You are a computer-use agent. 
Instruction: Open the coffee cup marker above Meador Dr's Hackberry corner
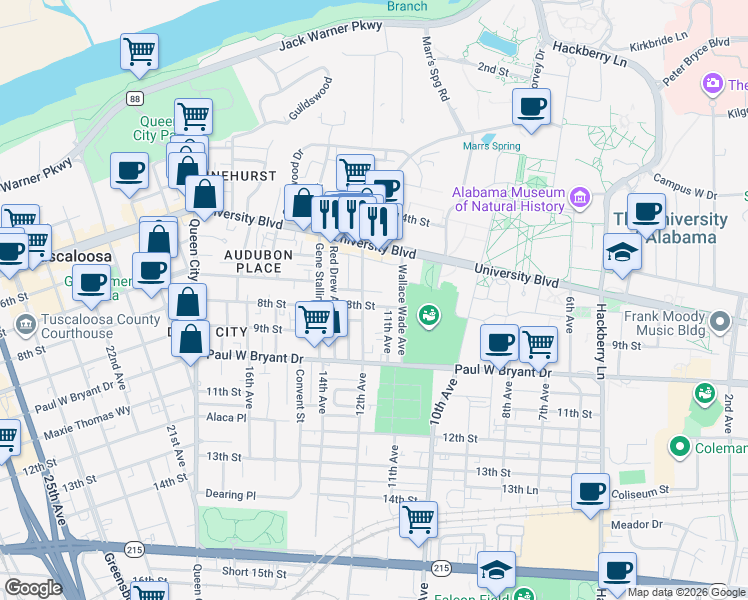[x=617, y=569]
